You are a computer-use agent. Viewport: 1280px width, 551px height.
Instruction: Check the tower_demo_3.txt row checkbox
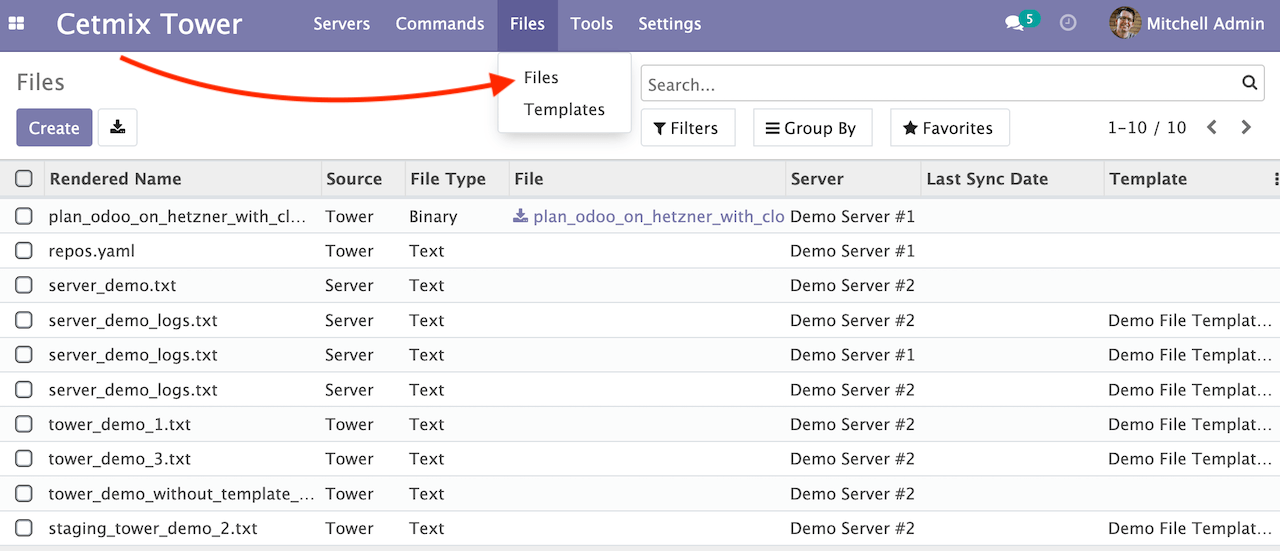click(24, 459)
